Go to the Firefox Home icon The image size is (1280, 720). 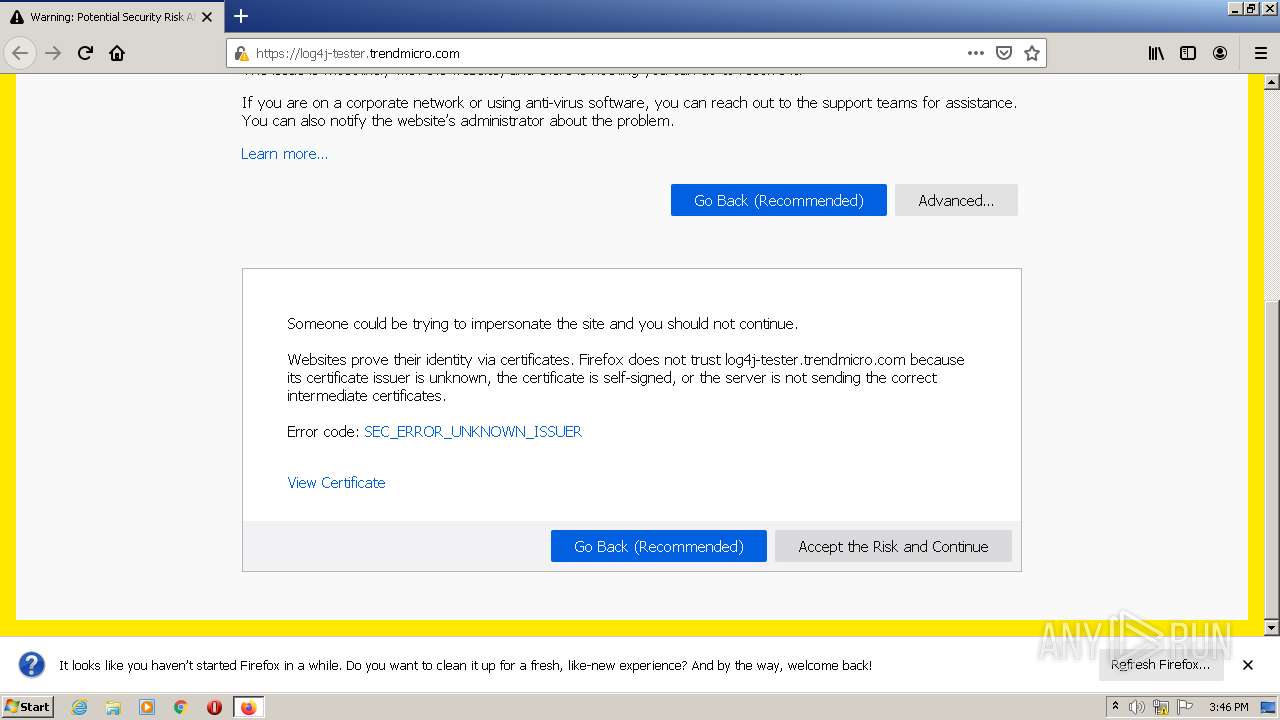117,53
